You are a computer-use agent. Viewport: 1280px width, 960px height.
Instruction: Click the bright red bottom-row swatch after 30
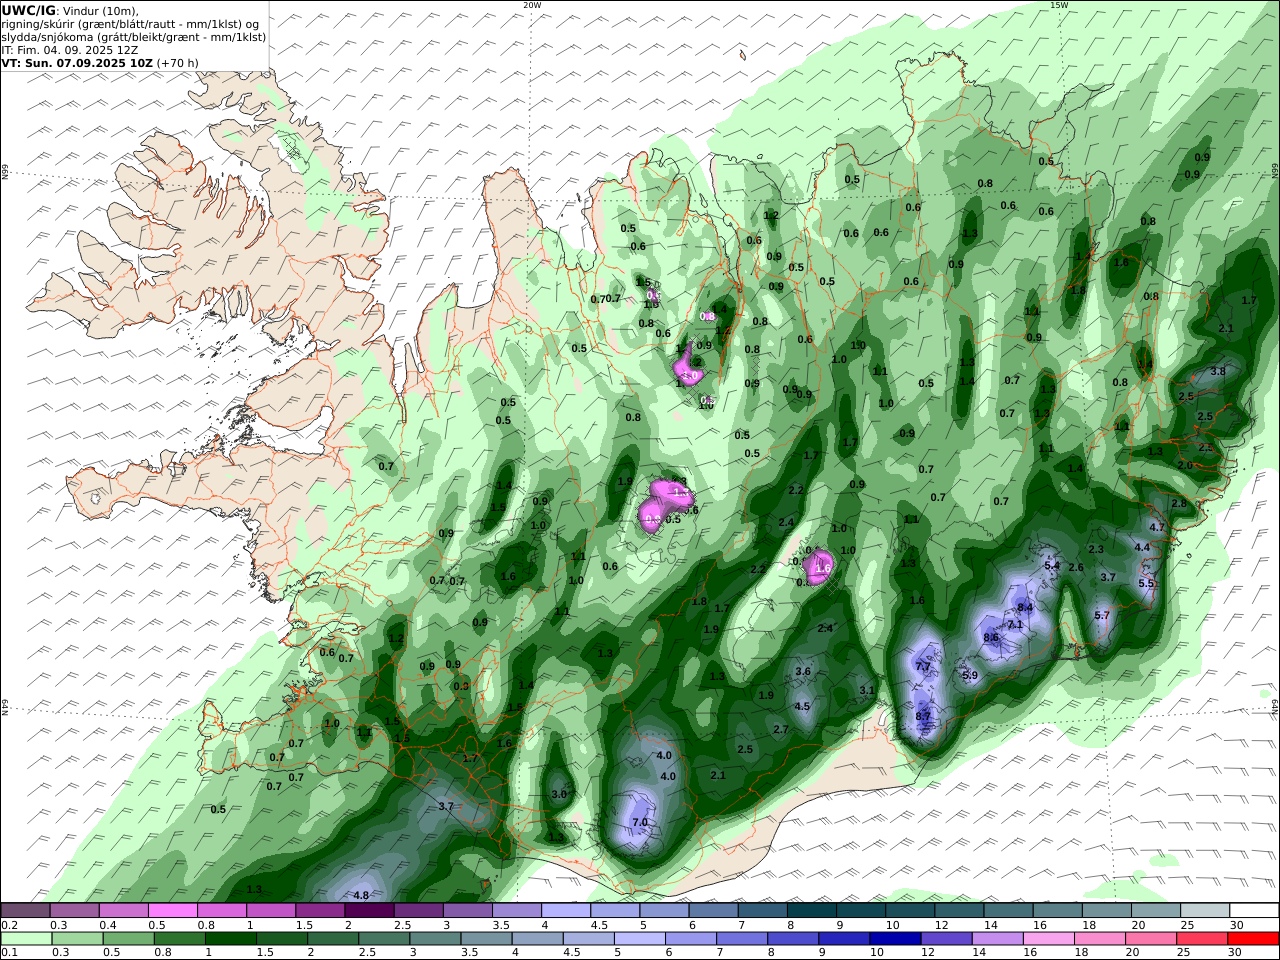pyautogui.click(x=1254, y=938)
